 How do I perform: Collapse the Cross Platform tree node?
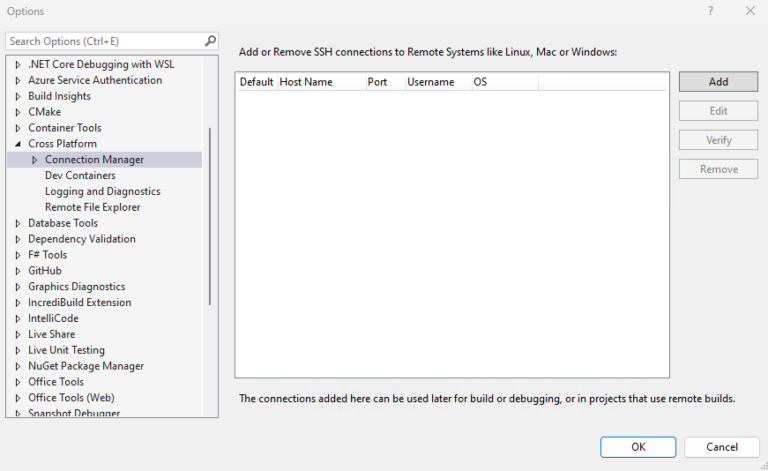[x=17, y=144]
